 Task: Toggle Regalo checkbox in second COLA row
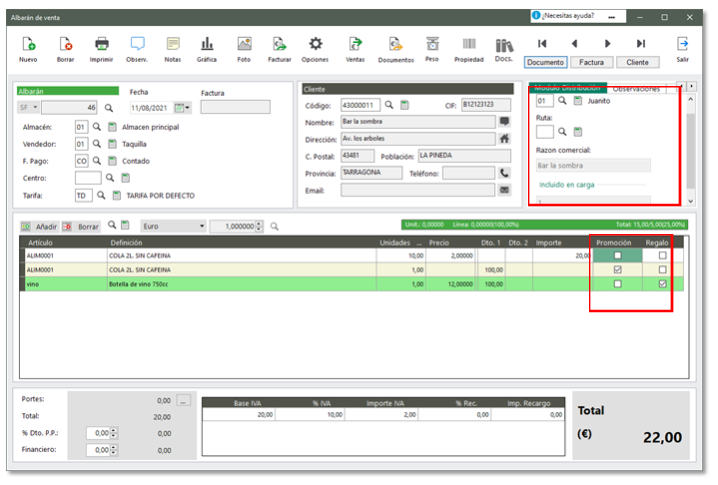point(662,270)
